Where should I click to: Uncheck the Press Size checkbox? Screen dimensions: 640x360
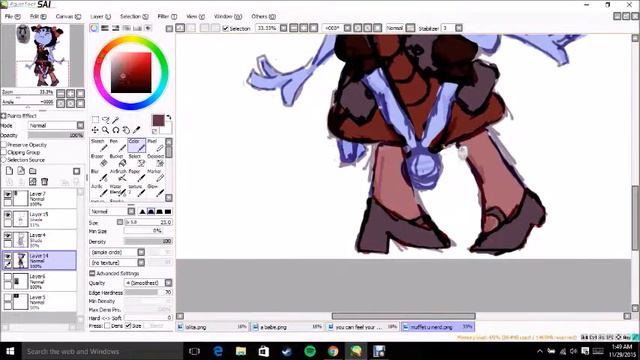click(x=129, y=325)
